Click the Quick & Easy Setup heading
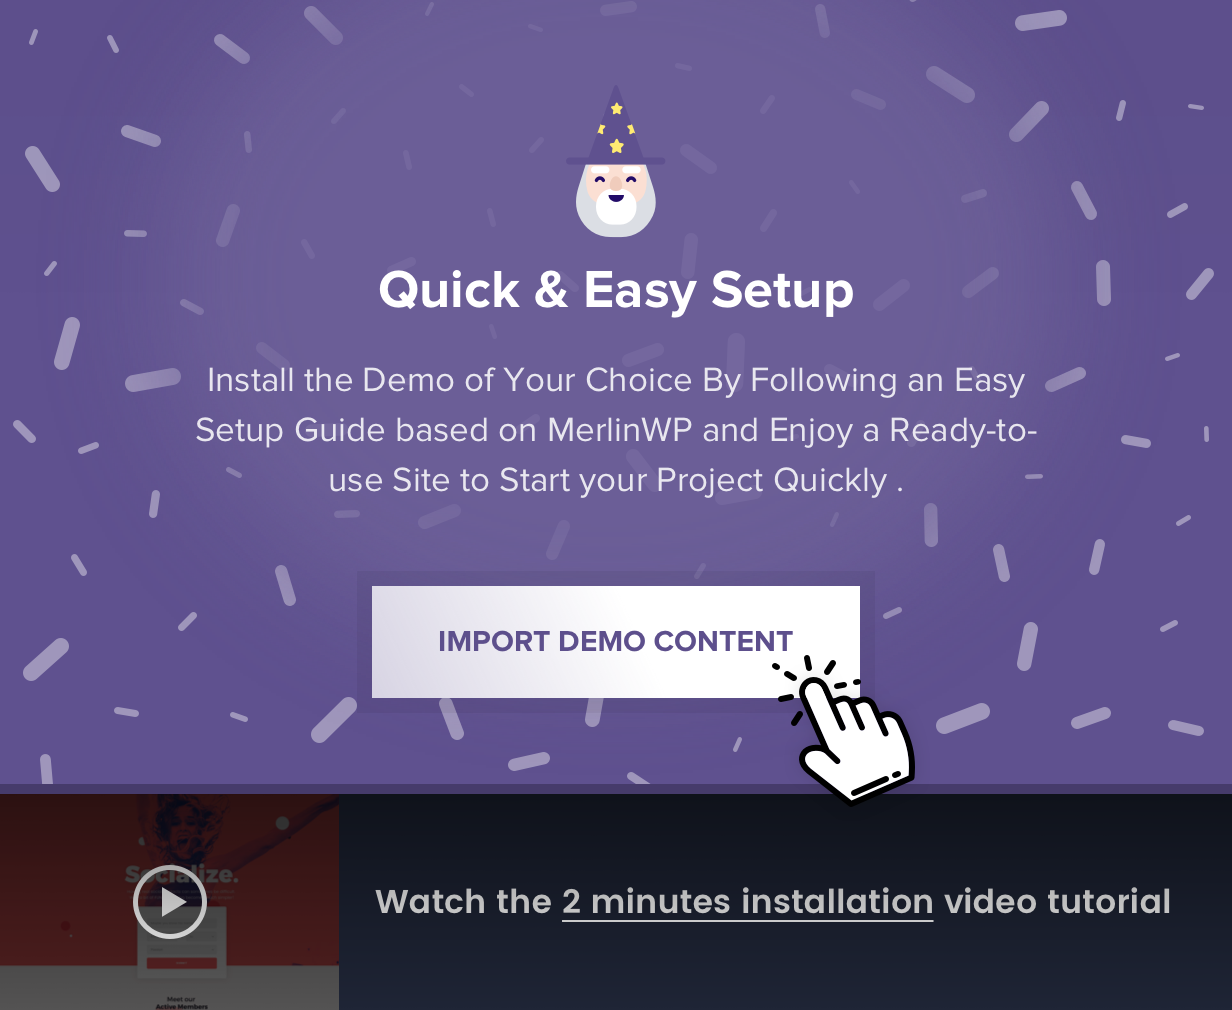The image size is (1232, 1010). coord(616,290)
